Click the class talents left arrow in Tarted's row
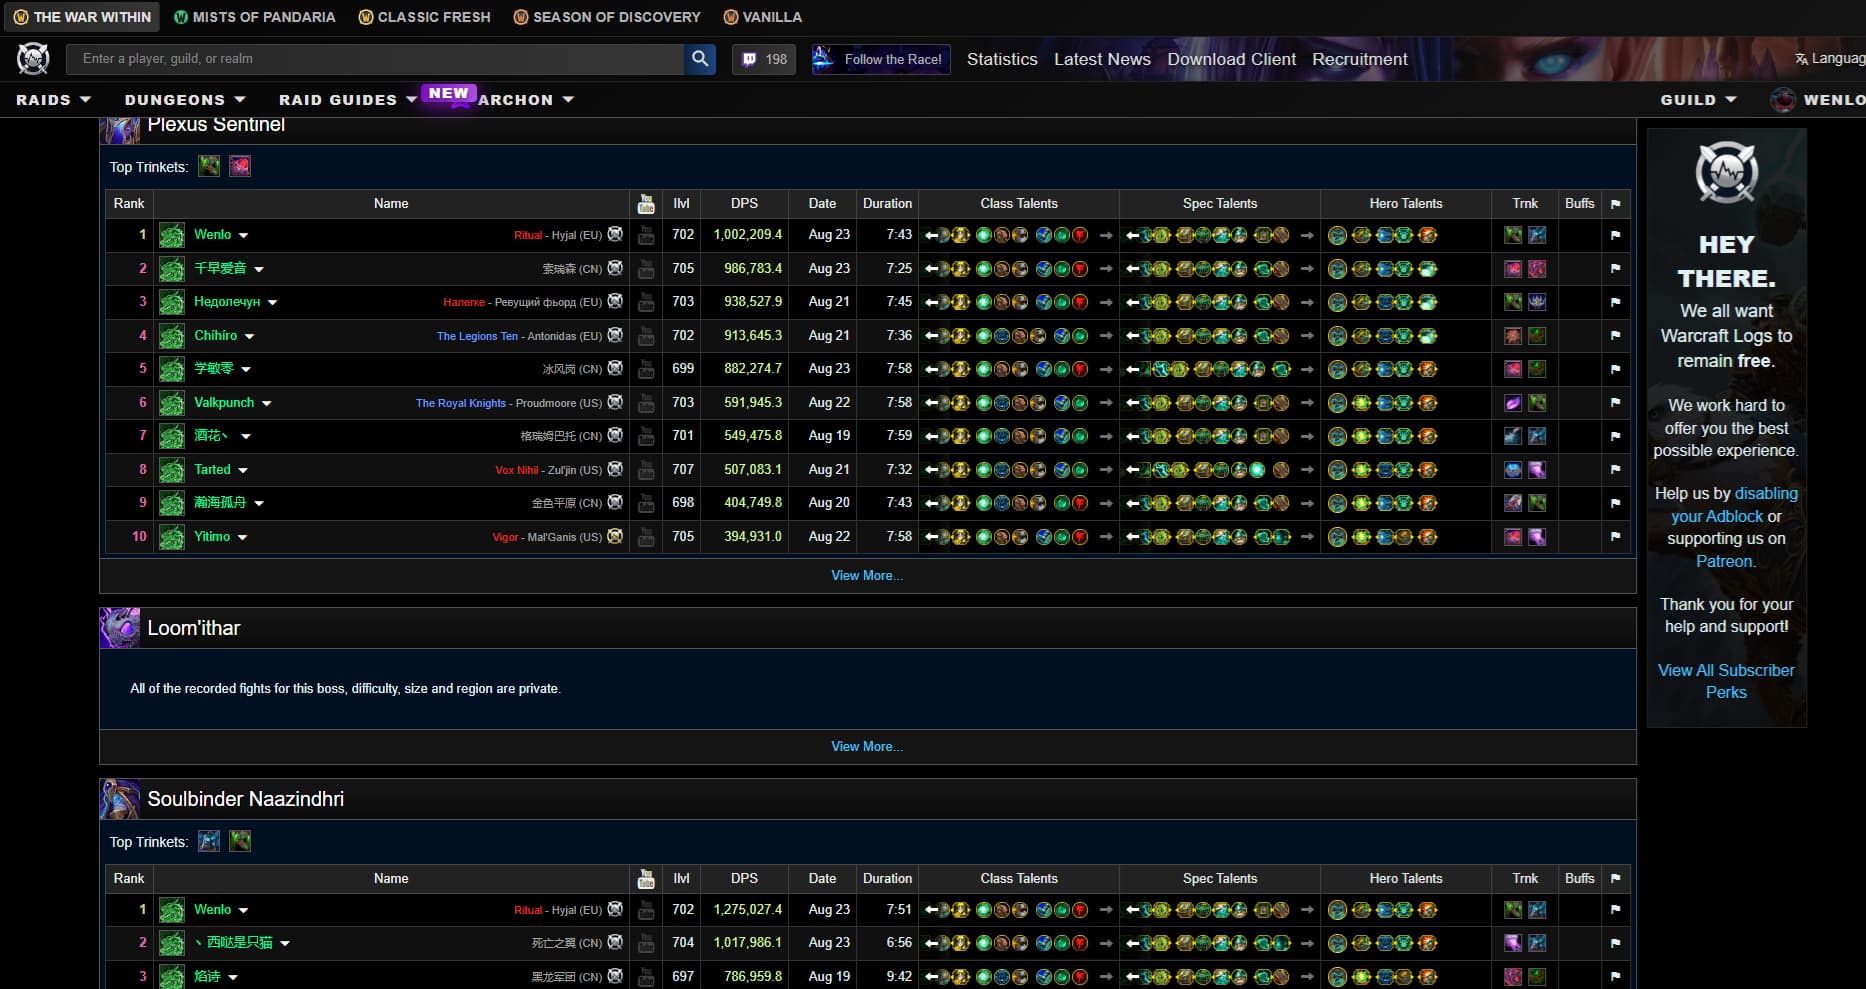The width and height of the screenshot is (1866, 989). click(931, 470)
